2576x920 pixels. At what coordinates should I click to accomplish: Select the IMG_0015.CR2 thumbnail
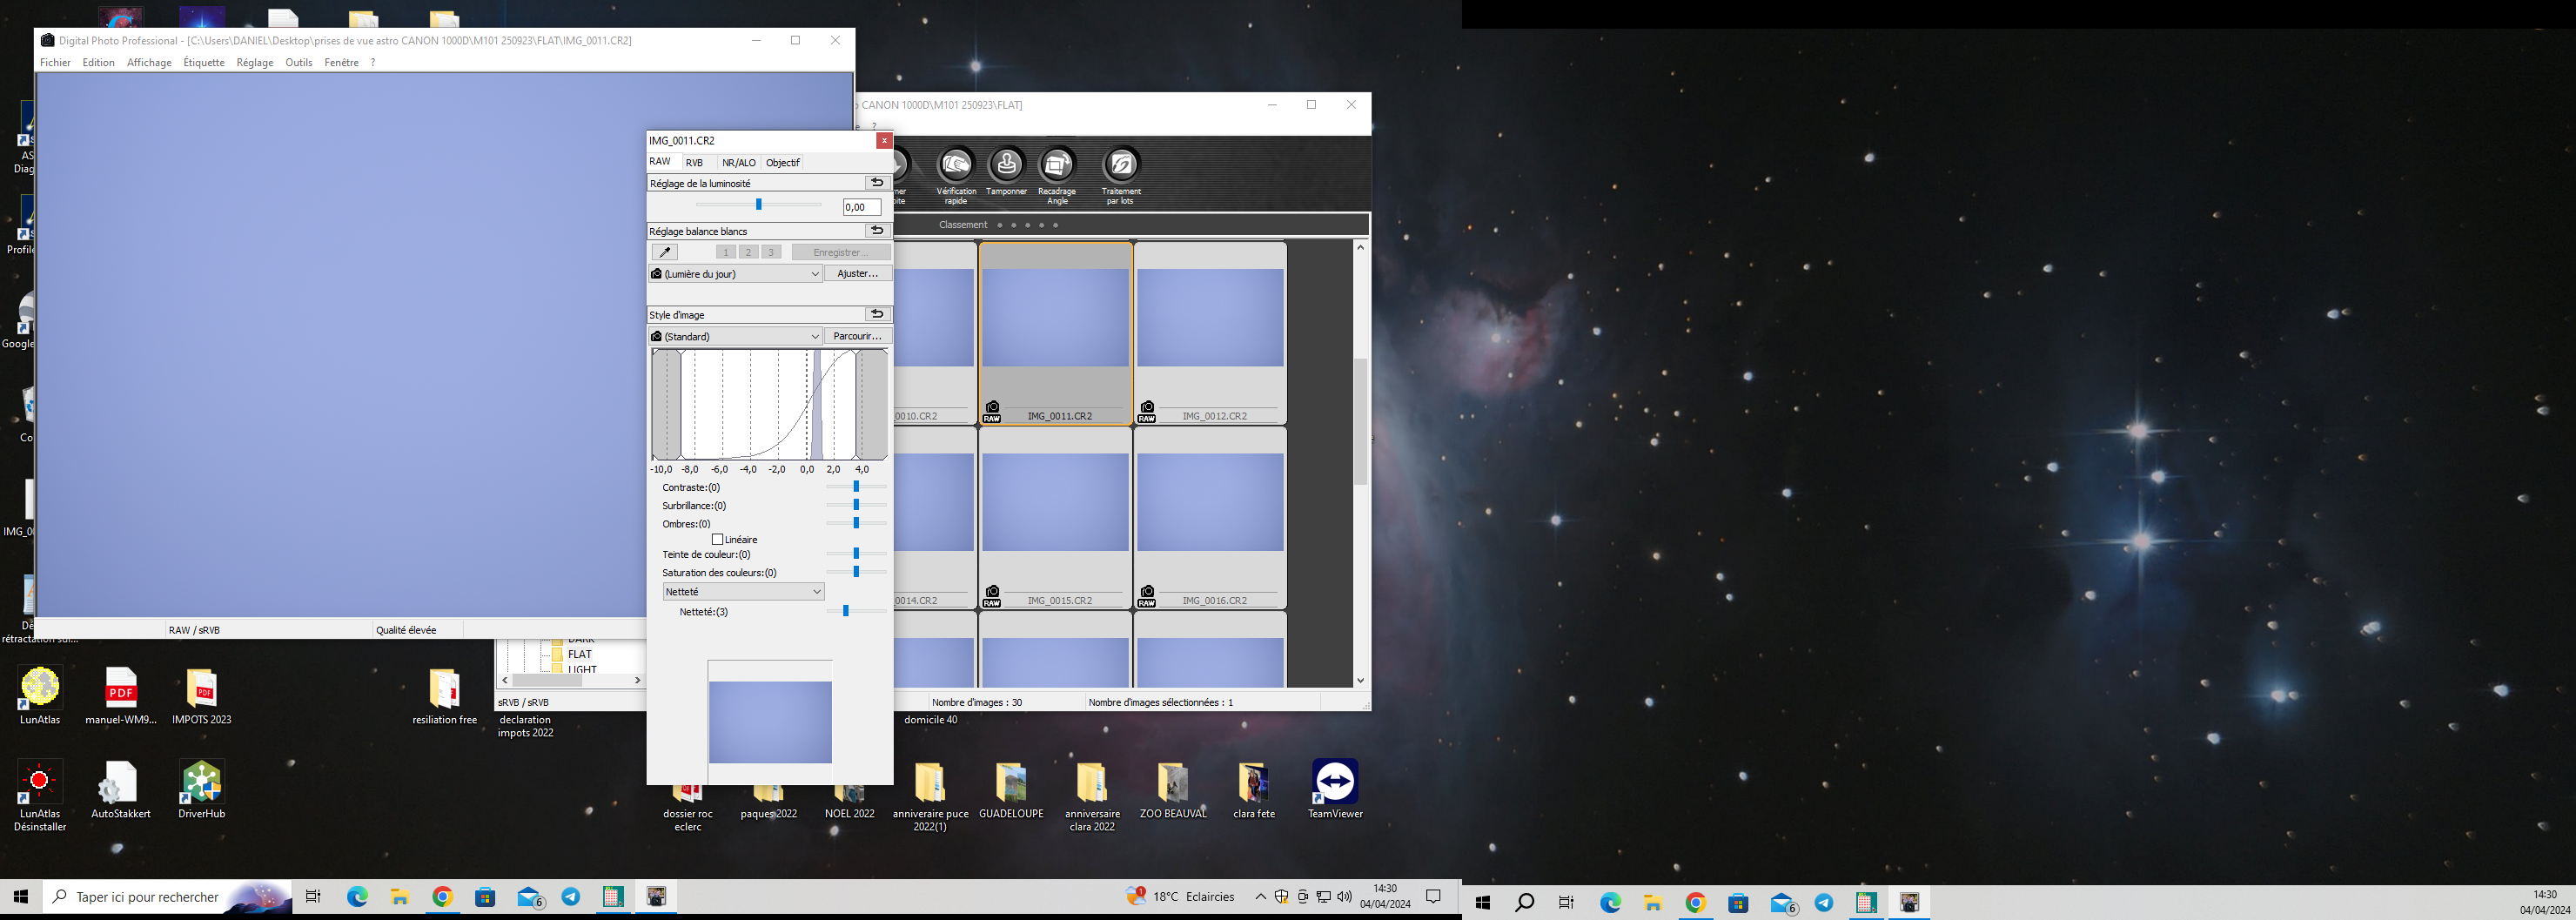(1055, 518)
